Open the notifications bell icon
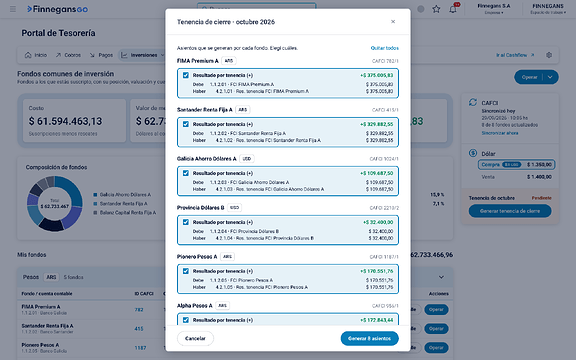 tap(453, 9)
